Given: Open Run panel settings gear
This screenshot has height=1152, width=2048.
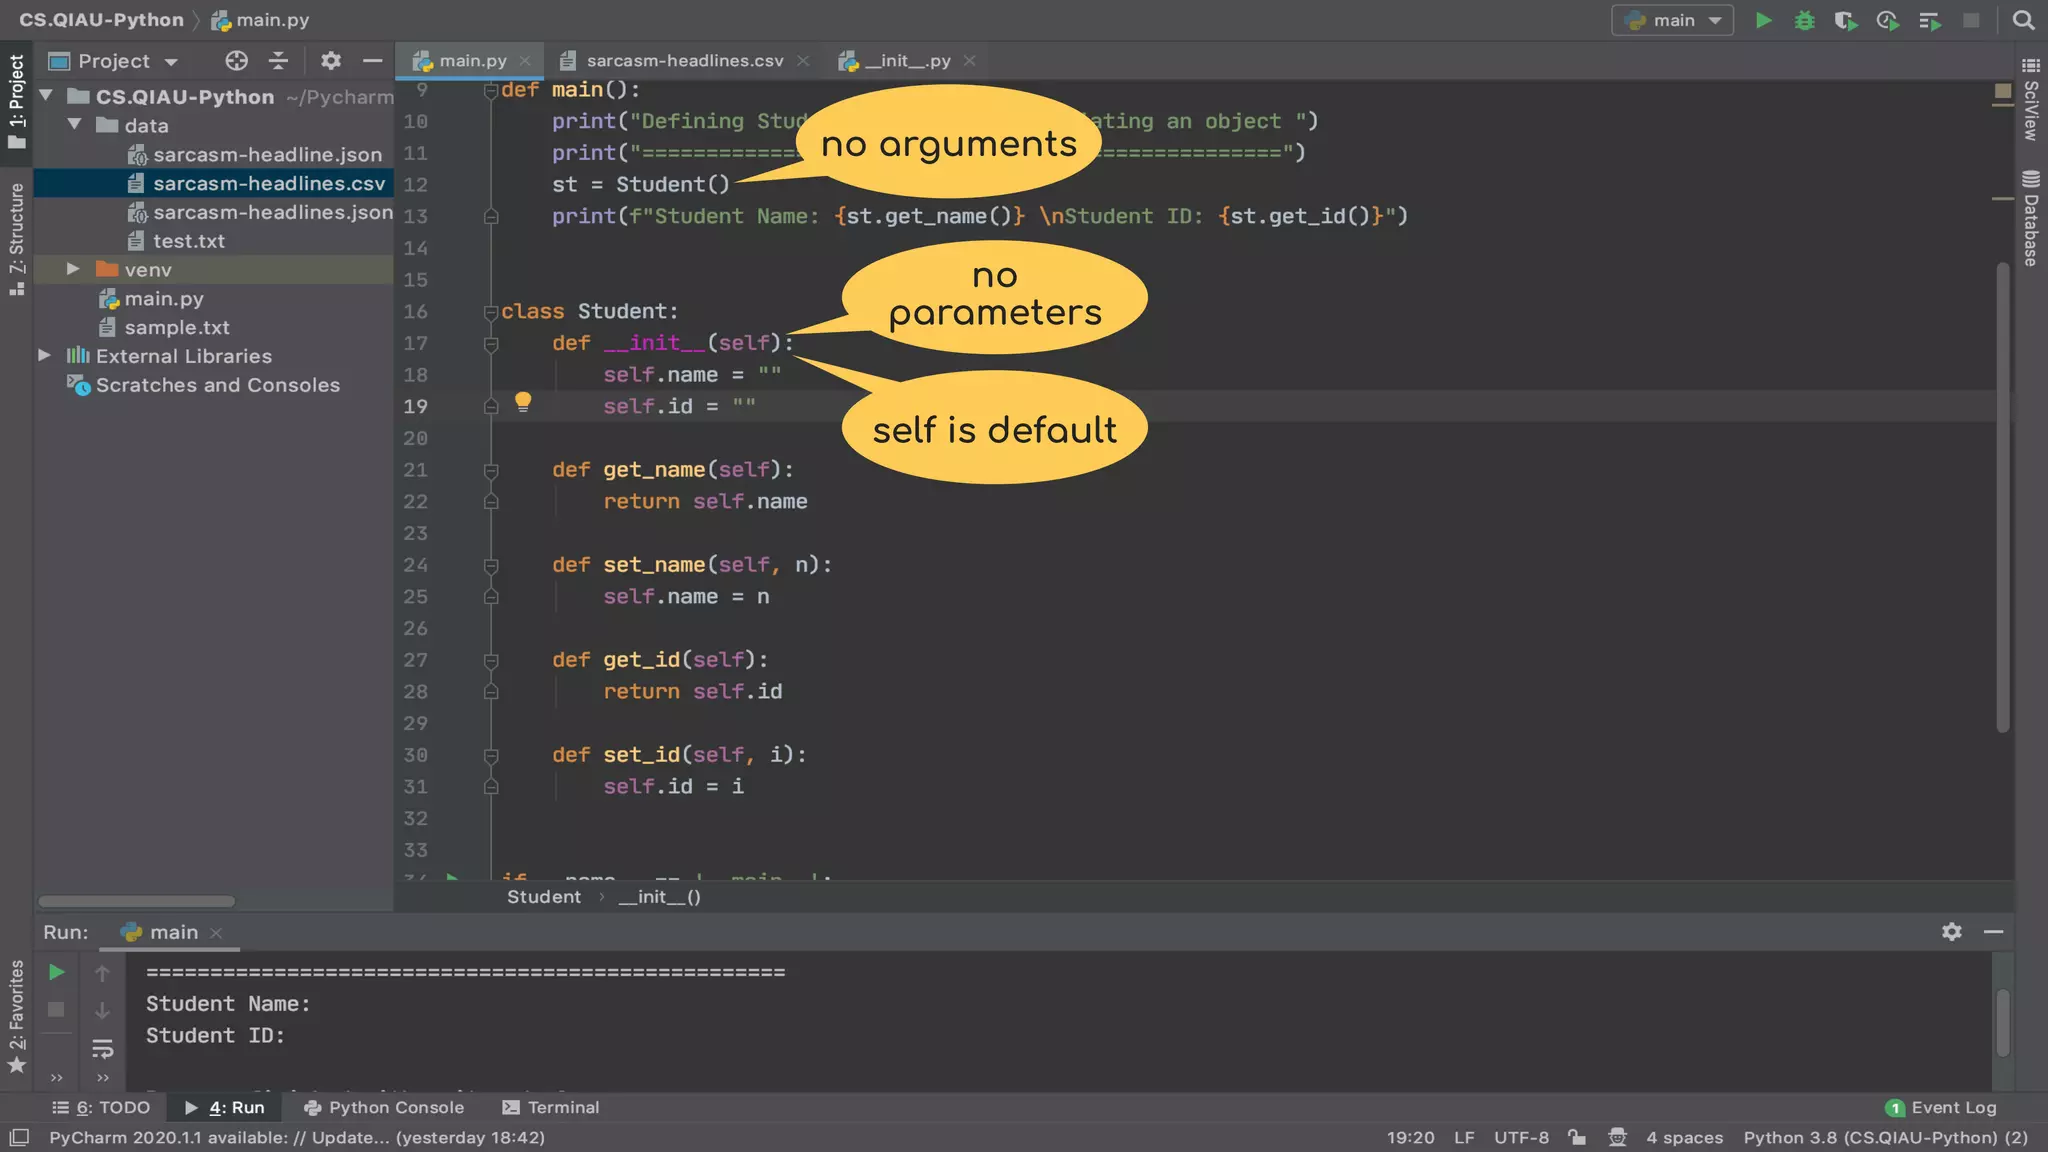Looking at the screenshot, I should coord(1951,932).
